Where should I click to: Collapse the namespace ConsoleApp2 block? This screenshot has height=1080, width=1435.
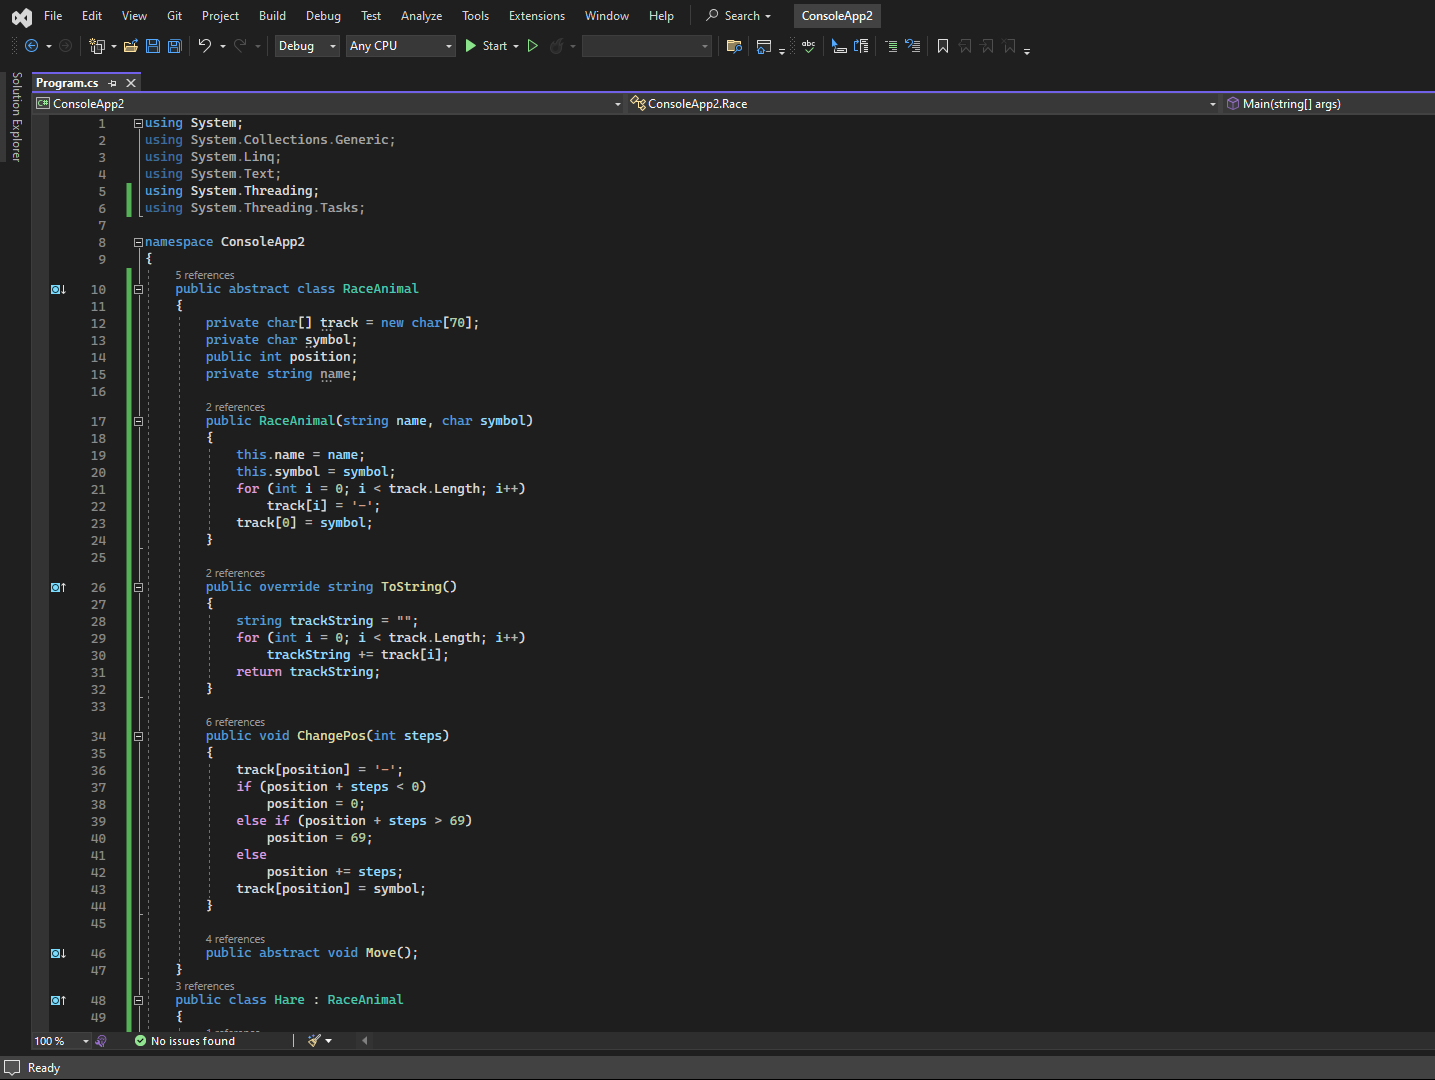[x=138, y=242]
